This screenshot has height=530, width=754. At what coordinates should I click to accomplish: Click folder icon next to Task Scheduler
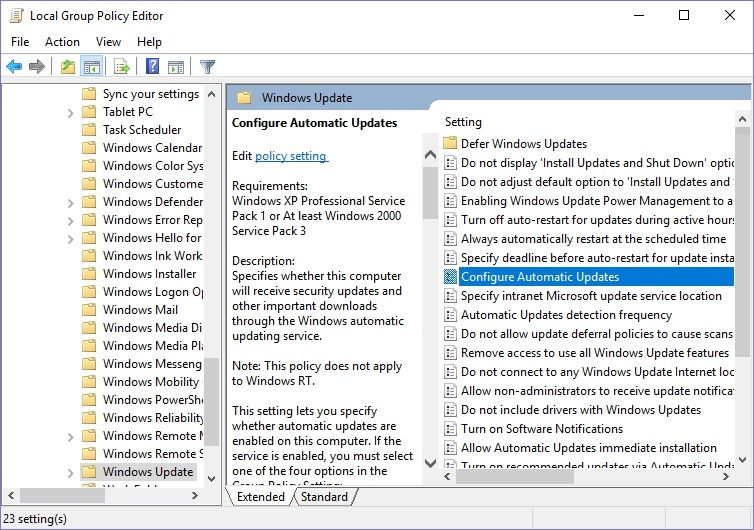tap(89, 129)
